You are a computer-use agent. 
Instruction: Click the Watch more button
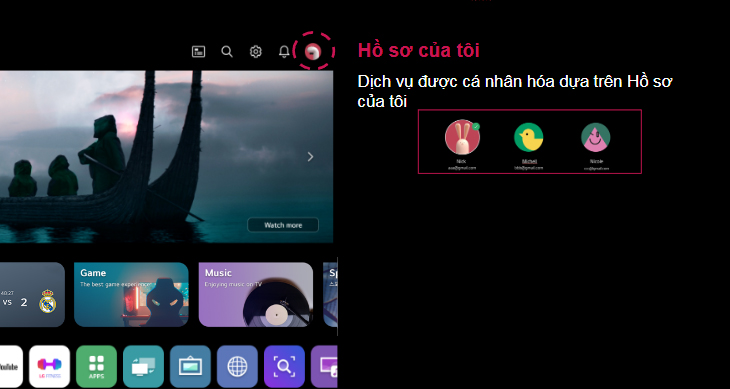[x=283, y=225]
